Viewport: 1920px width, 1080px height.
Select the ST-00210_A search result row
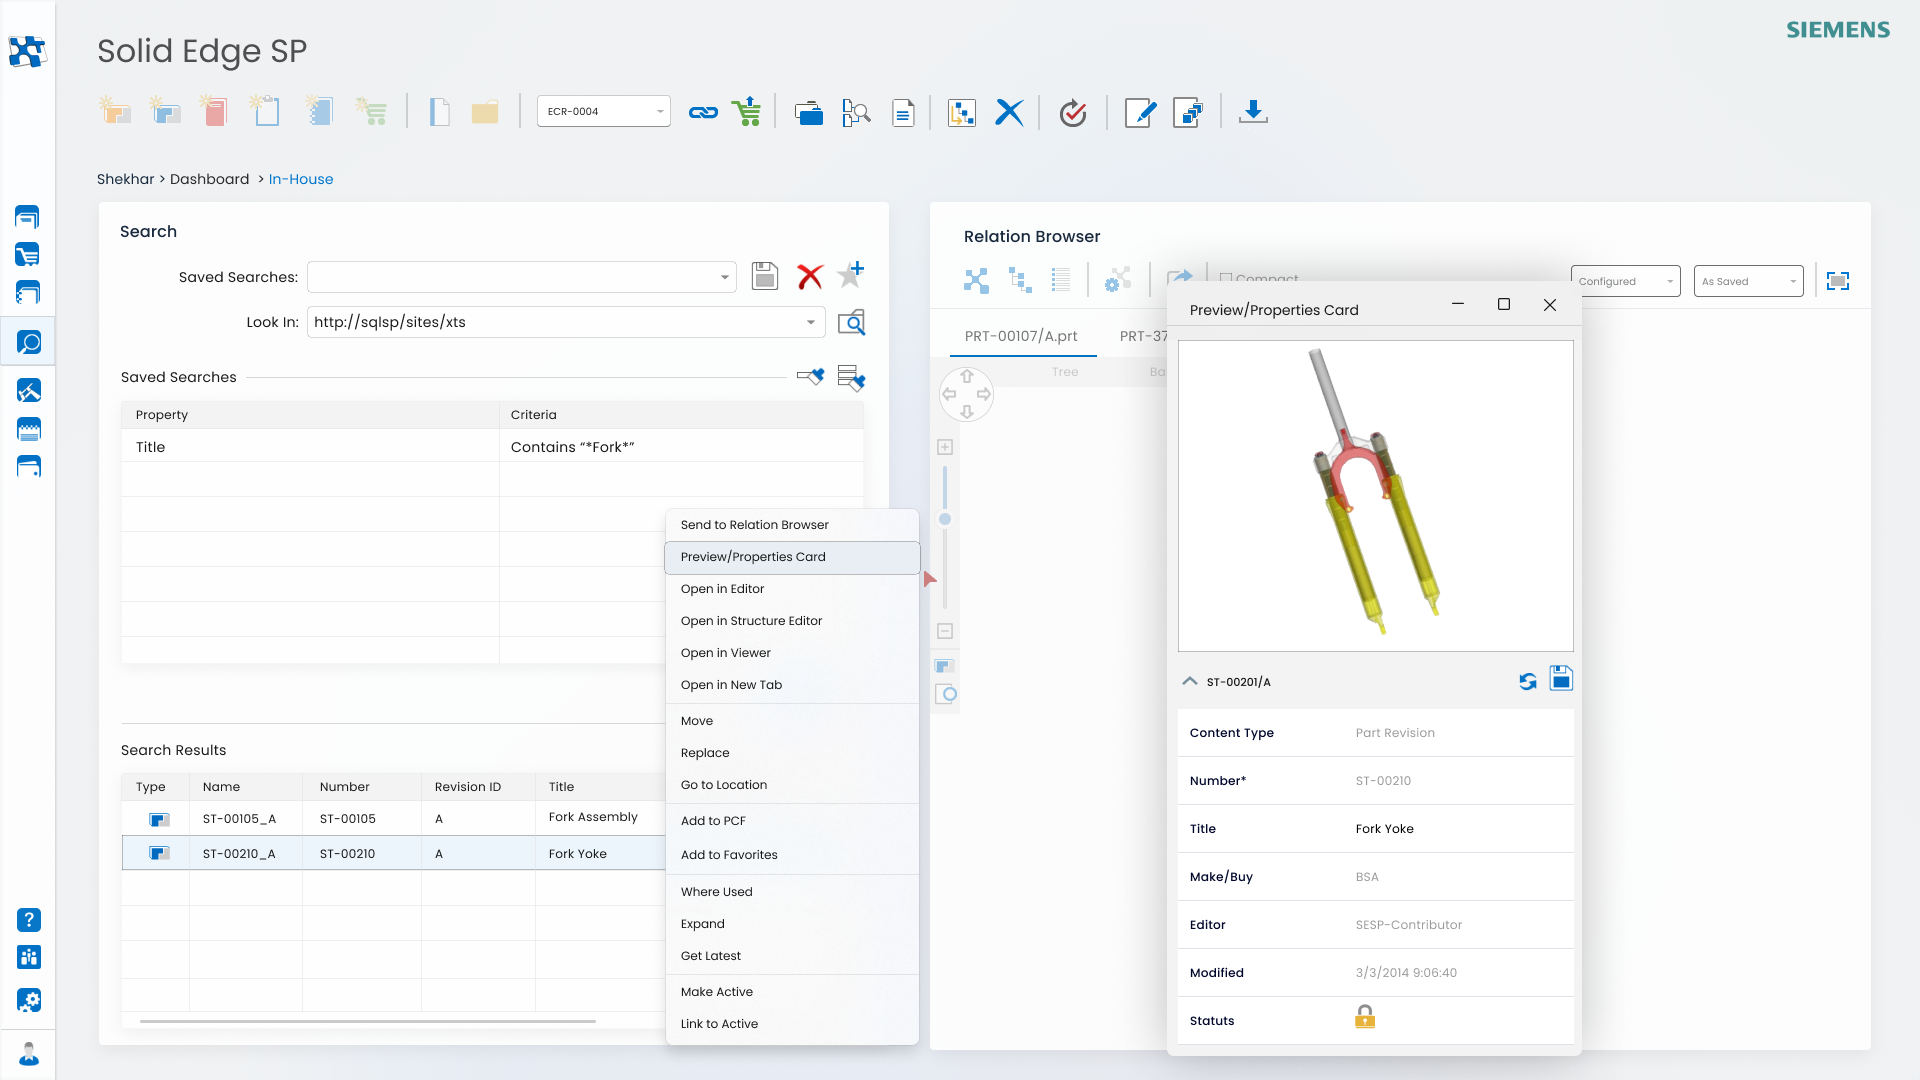[x=393, y=853]
